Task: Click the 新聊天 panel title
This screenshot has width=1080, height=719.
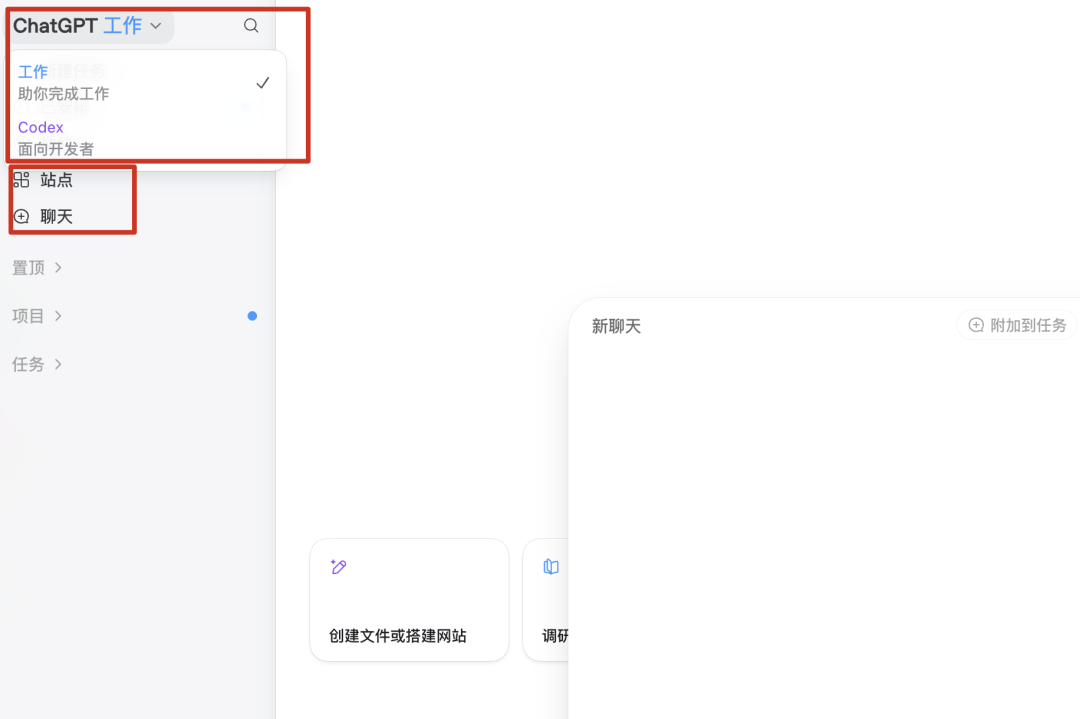Action: [x=616, y=326]
